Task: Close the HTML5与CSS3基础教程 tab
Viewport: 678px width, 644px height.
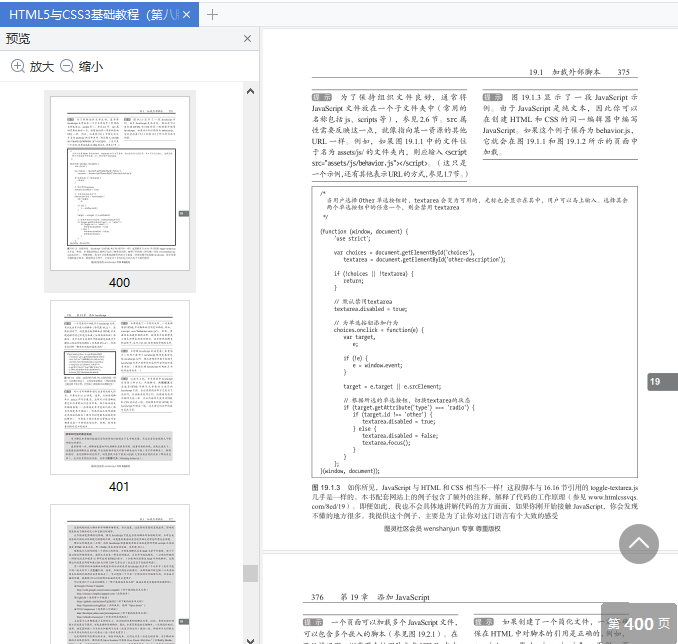Action: pyautogui.click(x=186, y=15)
